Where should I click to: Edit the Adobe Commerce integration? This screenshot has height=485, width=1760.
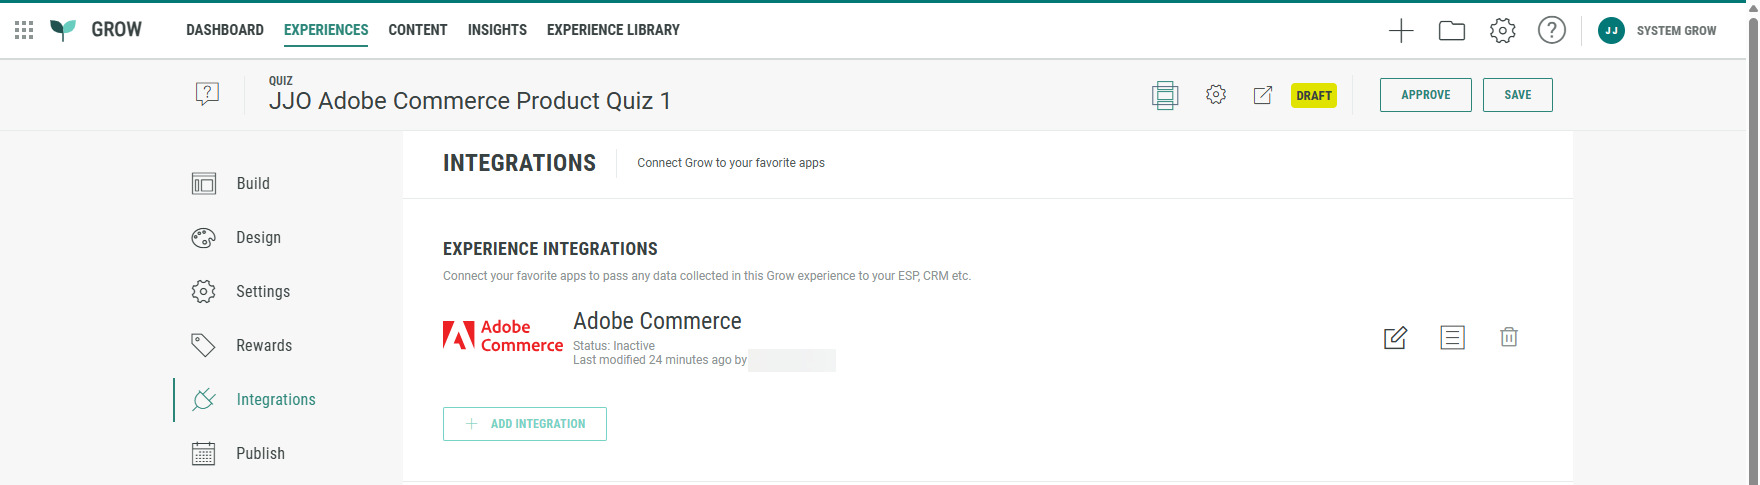[x=1395, y=338]
